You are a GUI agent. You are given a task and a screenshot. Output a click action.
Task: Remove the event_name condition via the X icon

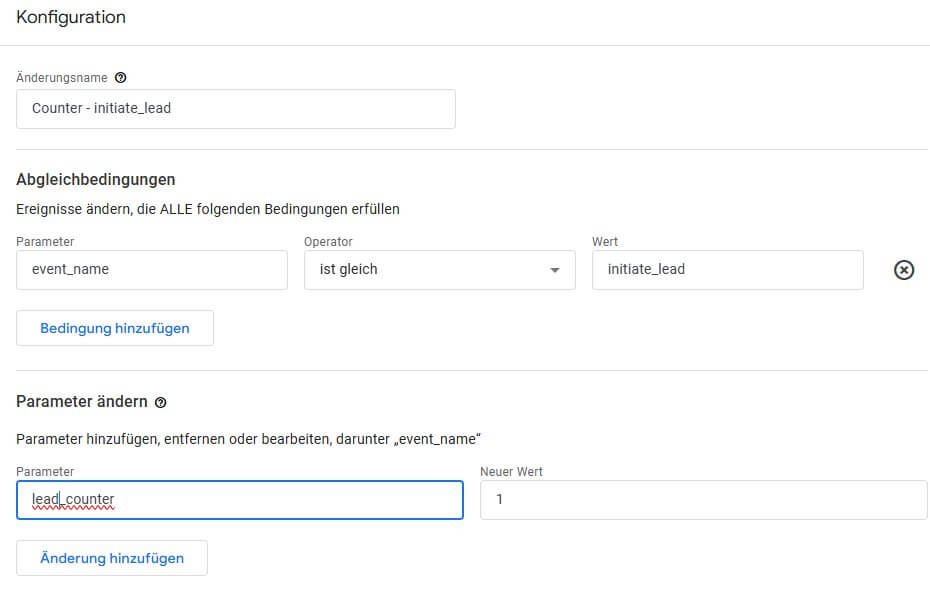click(x=904, y=270)
